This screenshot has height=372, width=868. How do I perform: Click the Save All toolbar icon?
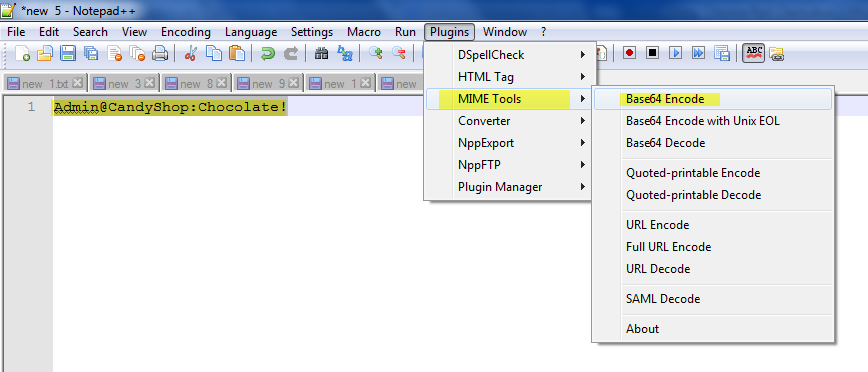click(91, 54)
